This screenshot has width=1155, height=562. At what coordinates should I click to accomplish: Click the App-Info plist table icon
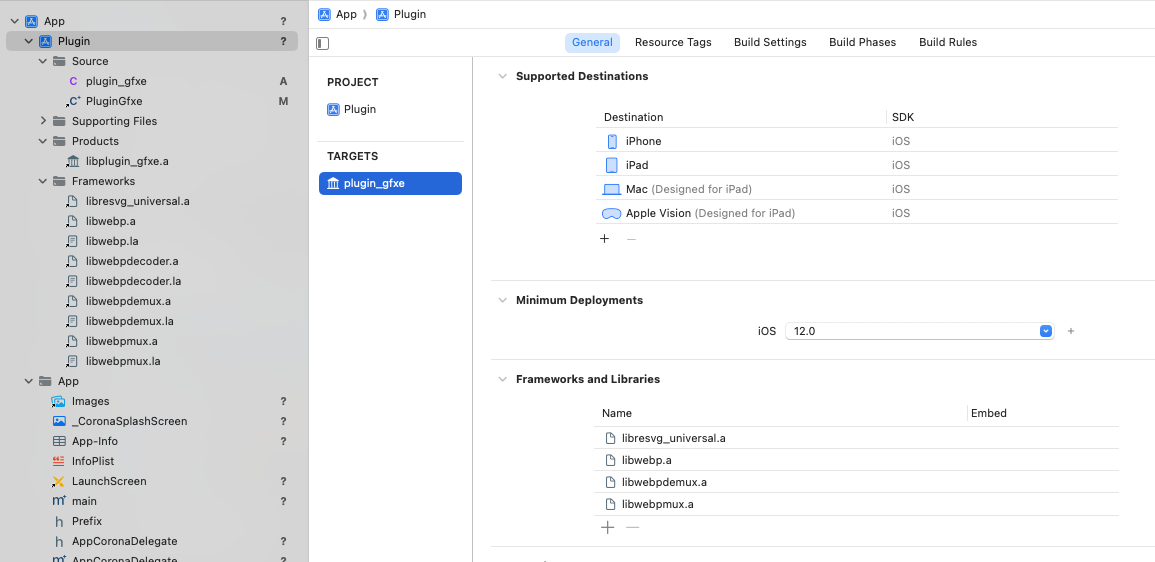tap(59, 441)
